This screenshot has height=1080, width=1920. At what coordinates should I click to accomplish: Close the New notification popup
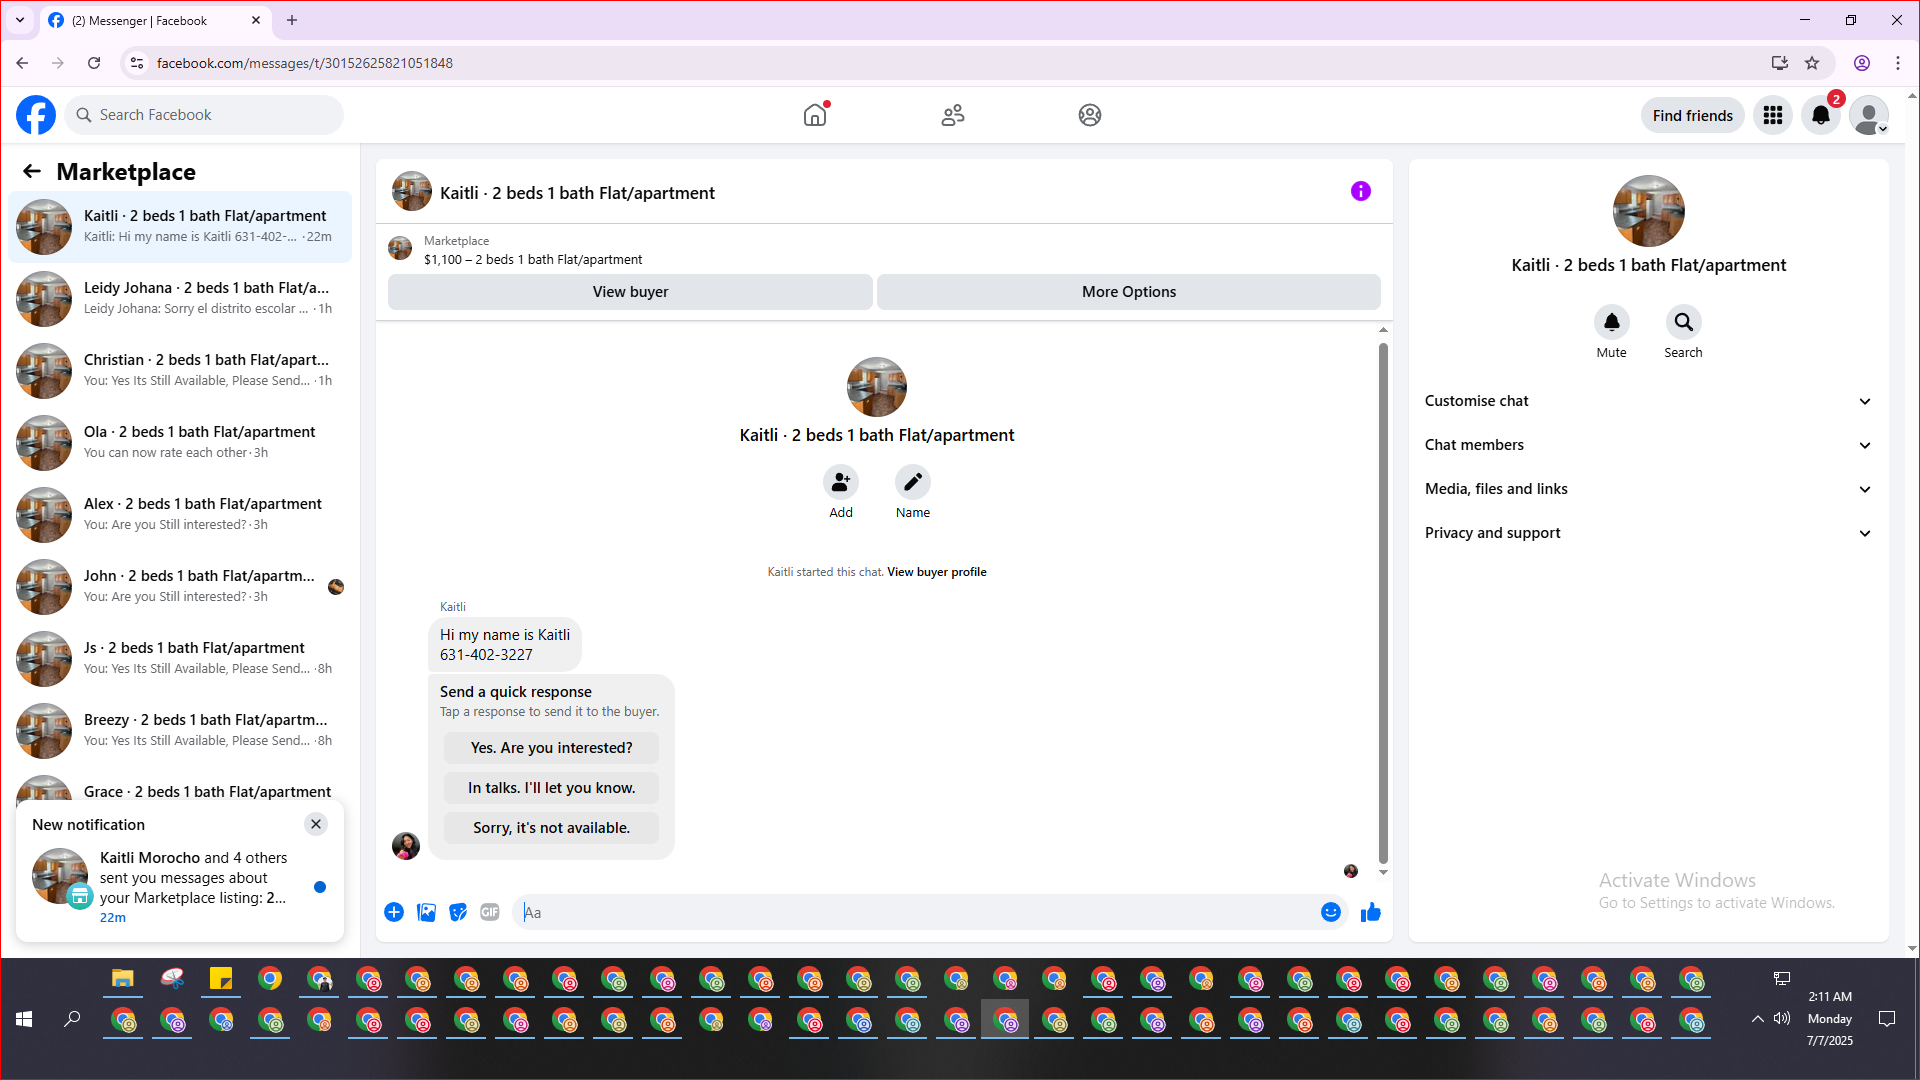[316, 824]
